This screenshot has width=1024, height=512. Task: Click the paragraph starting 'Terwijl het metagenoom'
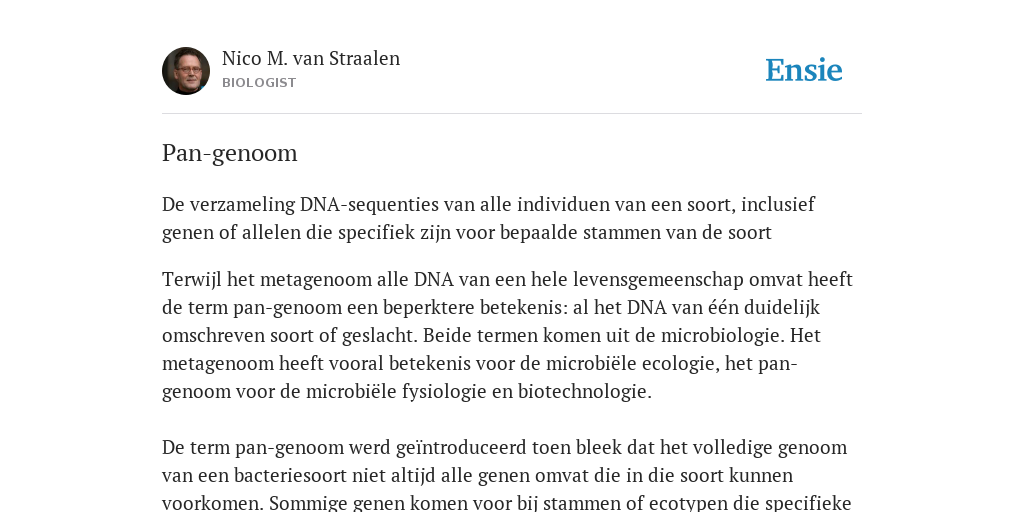[507, 335]
